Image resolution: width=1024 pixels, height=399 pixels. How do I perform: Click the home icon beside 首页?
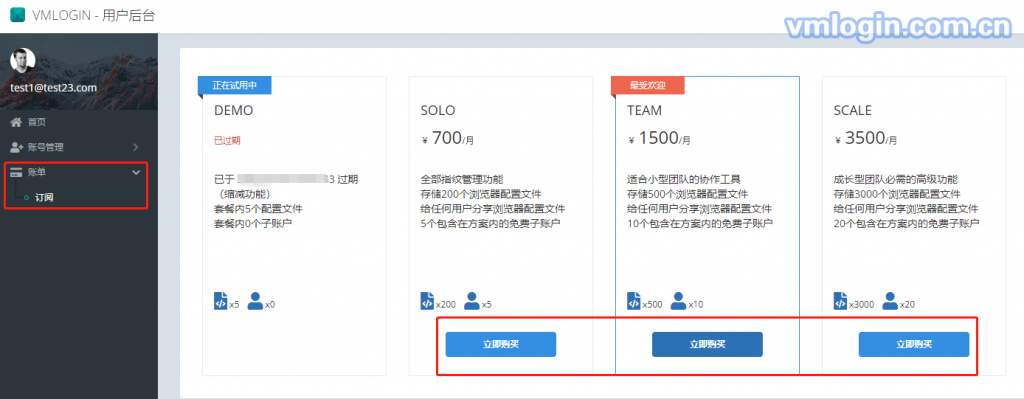coord(16,122)
